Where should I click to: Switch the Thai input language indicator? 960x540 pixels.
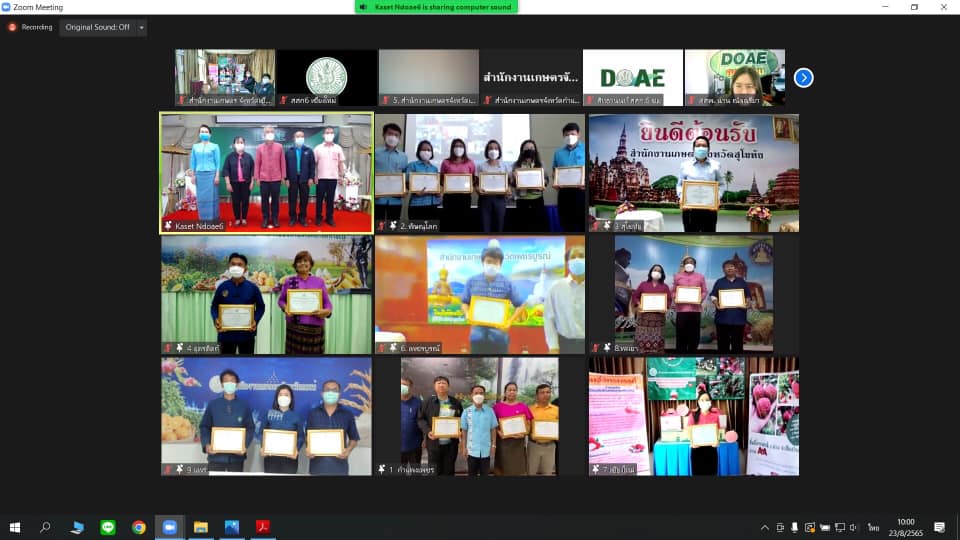(873, 527)
